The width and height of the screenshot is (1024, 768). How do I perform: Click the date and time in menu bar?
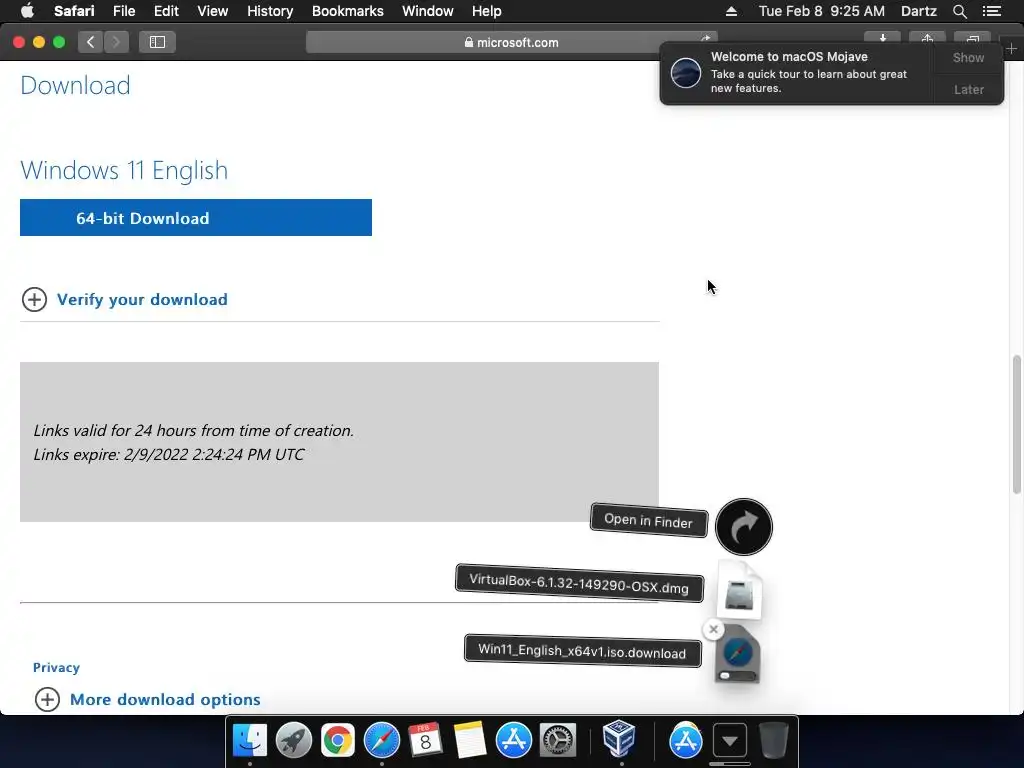tap(822, 11)
